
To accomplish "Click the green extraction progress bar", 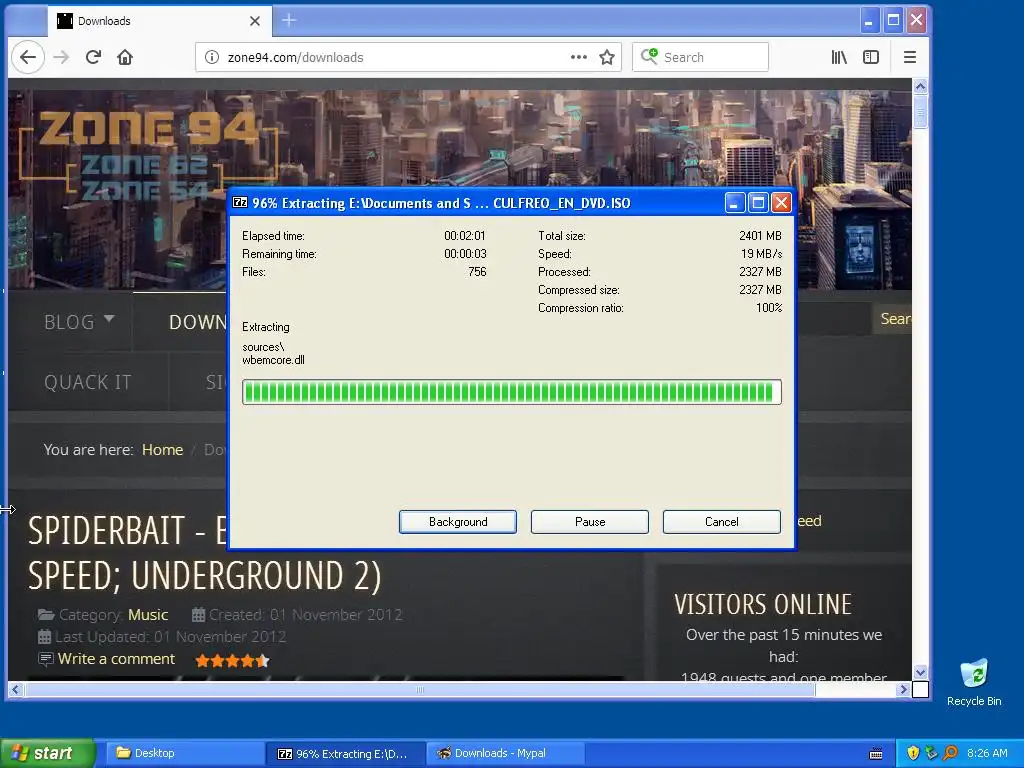I will [511, 392].
